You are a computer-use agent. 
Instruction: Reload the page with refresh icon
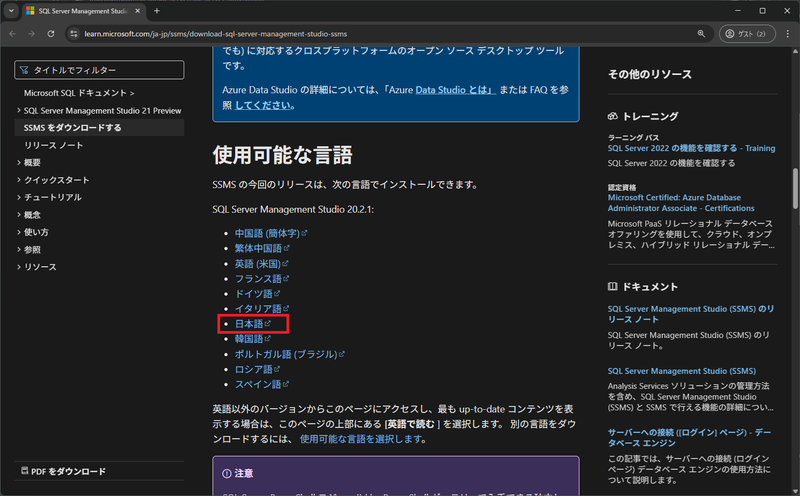pyautogui.click(x=51, y=34)
